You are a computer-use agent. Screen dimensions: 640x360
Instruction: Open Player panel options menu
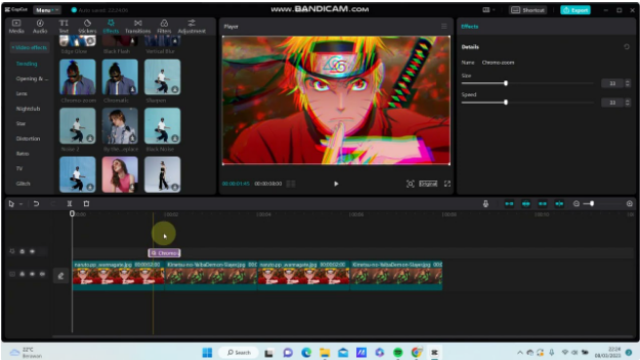pos(444,26)
